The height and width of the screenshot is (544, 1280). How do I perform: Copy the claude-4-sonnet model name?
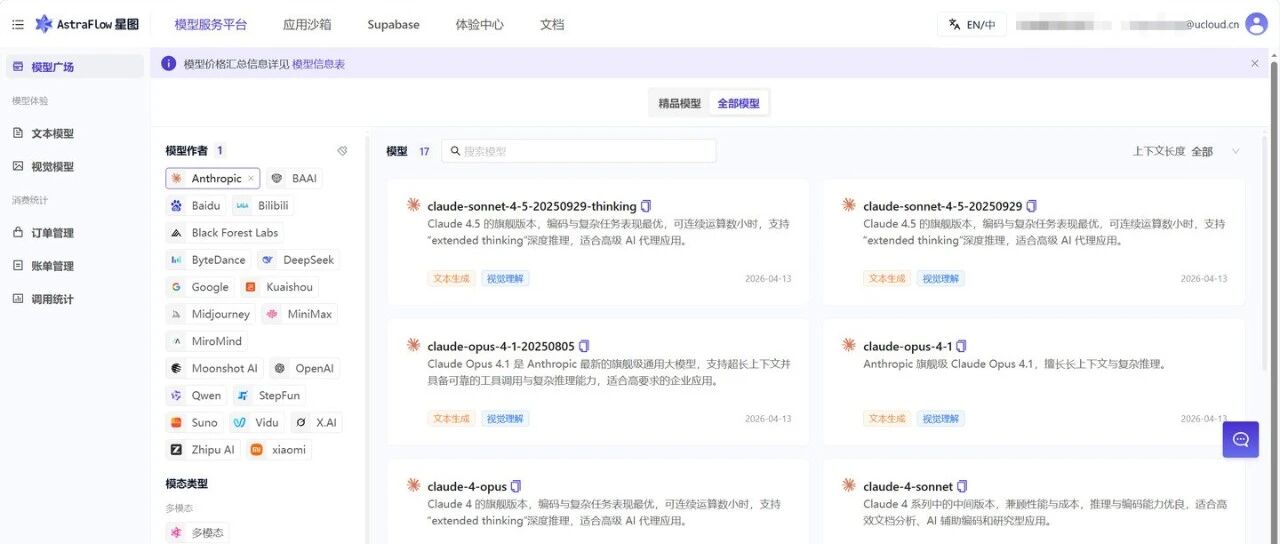(963, 486)
